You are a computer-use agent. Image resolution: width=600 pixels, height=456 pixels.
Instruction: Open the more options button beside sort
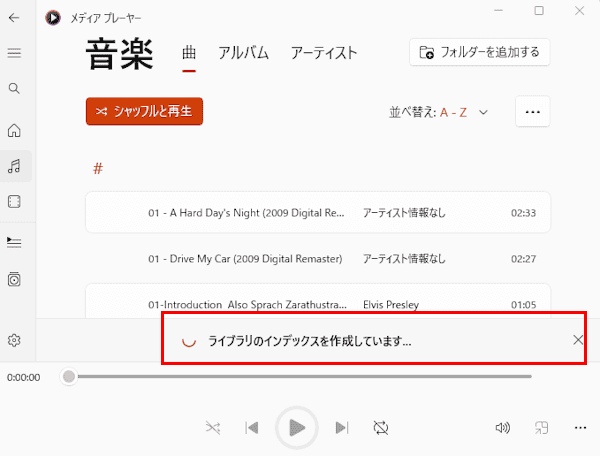click(x=533, y=112)
